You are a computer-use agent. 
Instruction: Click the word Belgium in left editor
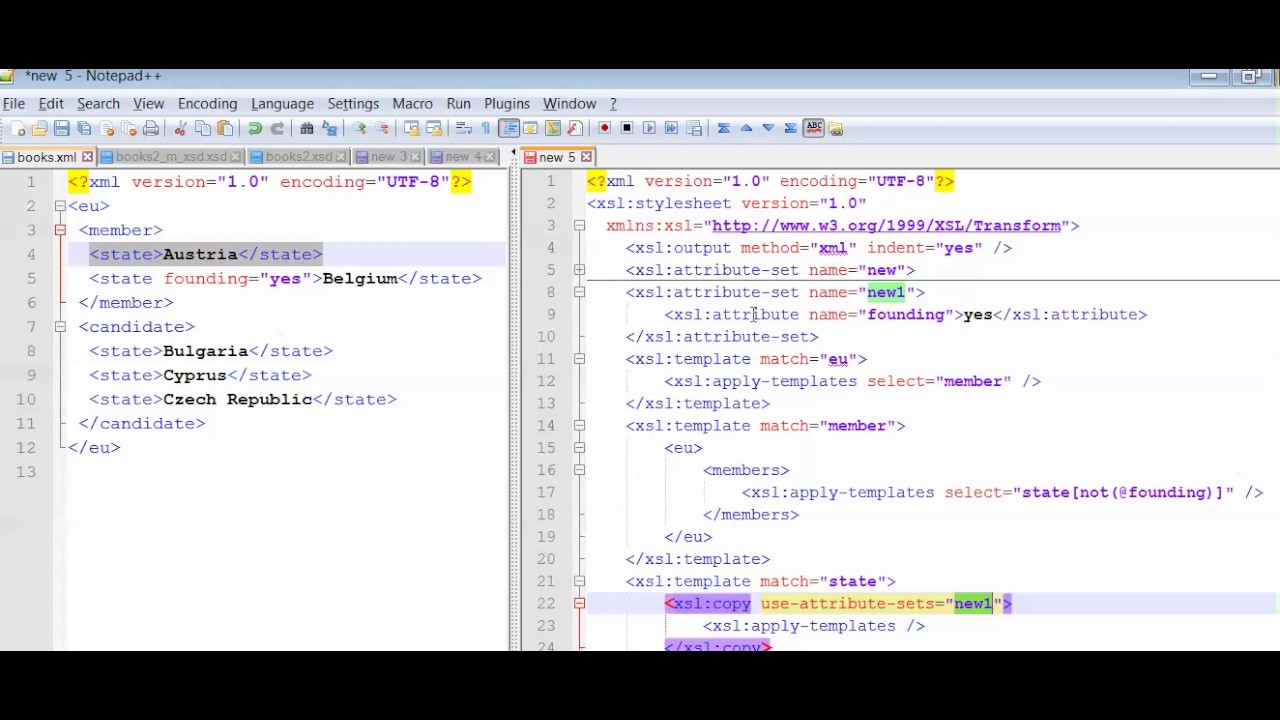pos(360,278)
